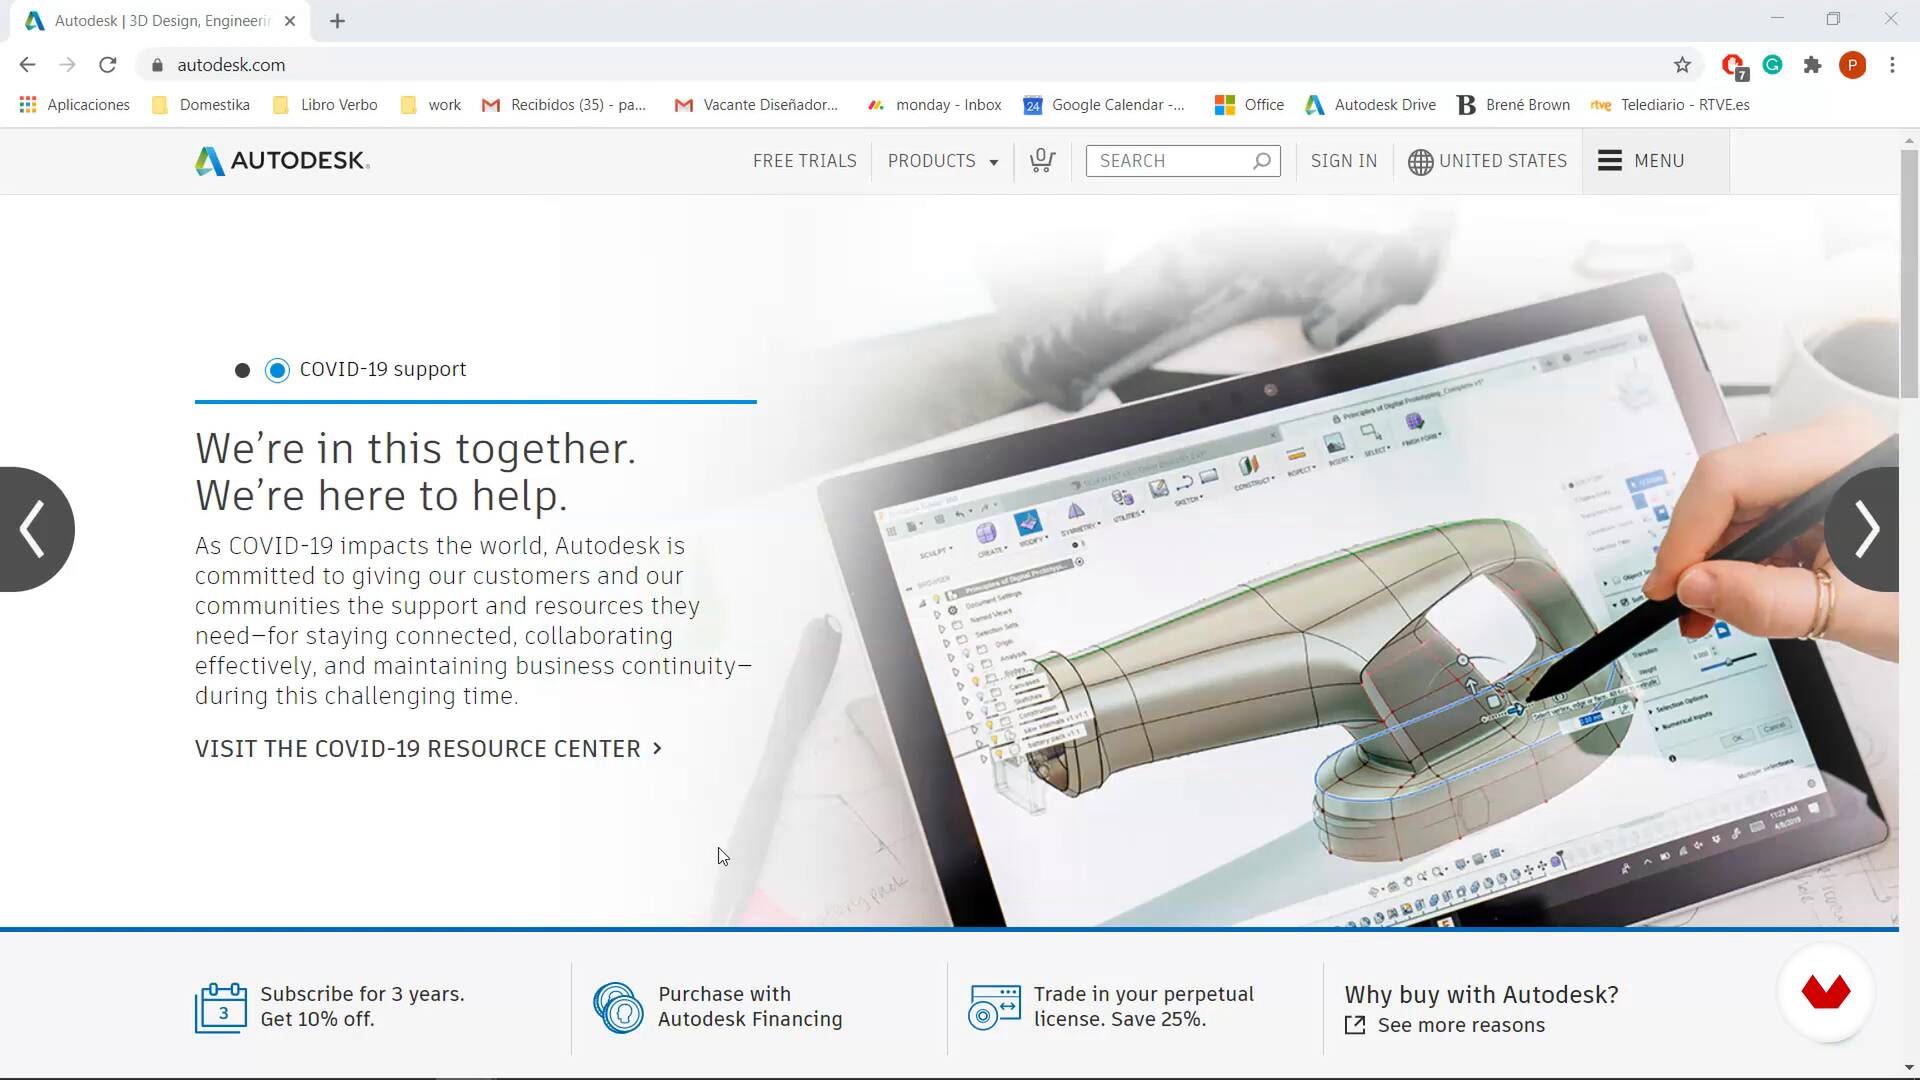1920x1080 pixels.
Task: Click Trade in your perpetual license offer
Action: point(1143,1007)
